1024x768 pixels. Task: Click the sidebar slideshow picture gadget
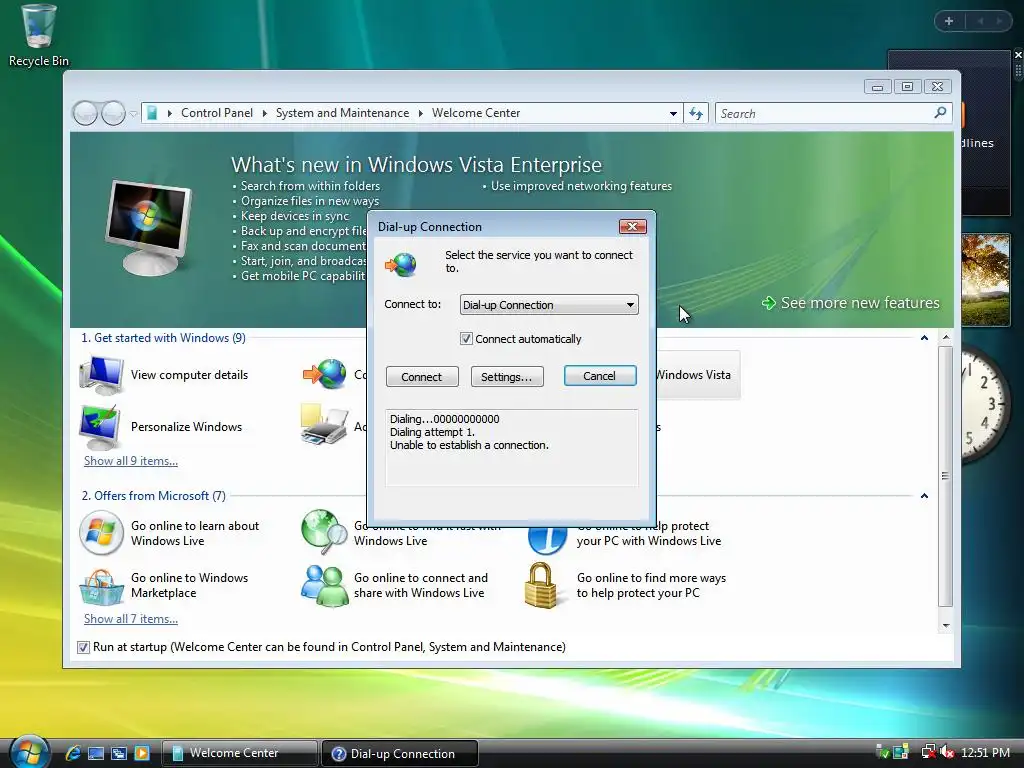[x=985, y=280]
